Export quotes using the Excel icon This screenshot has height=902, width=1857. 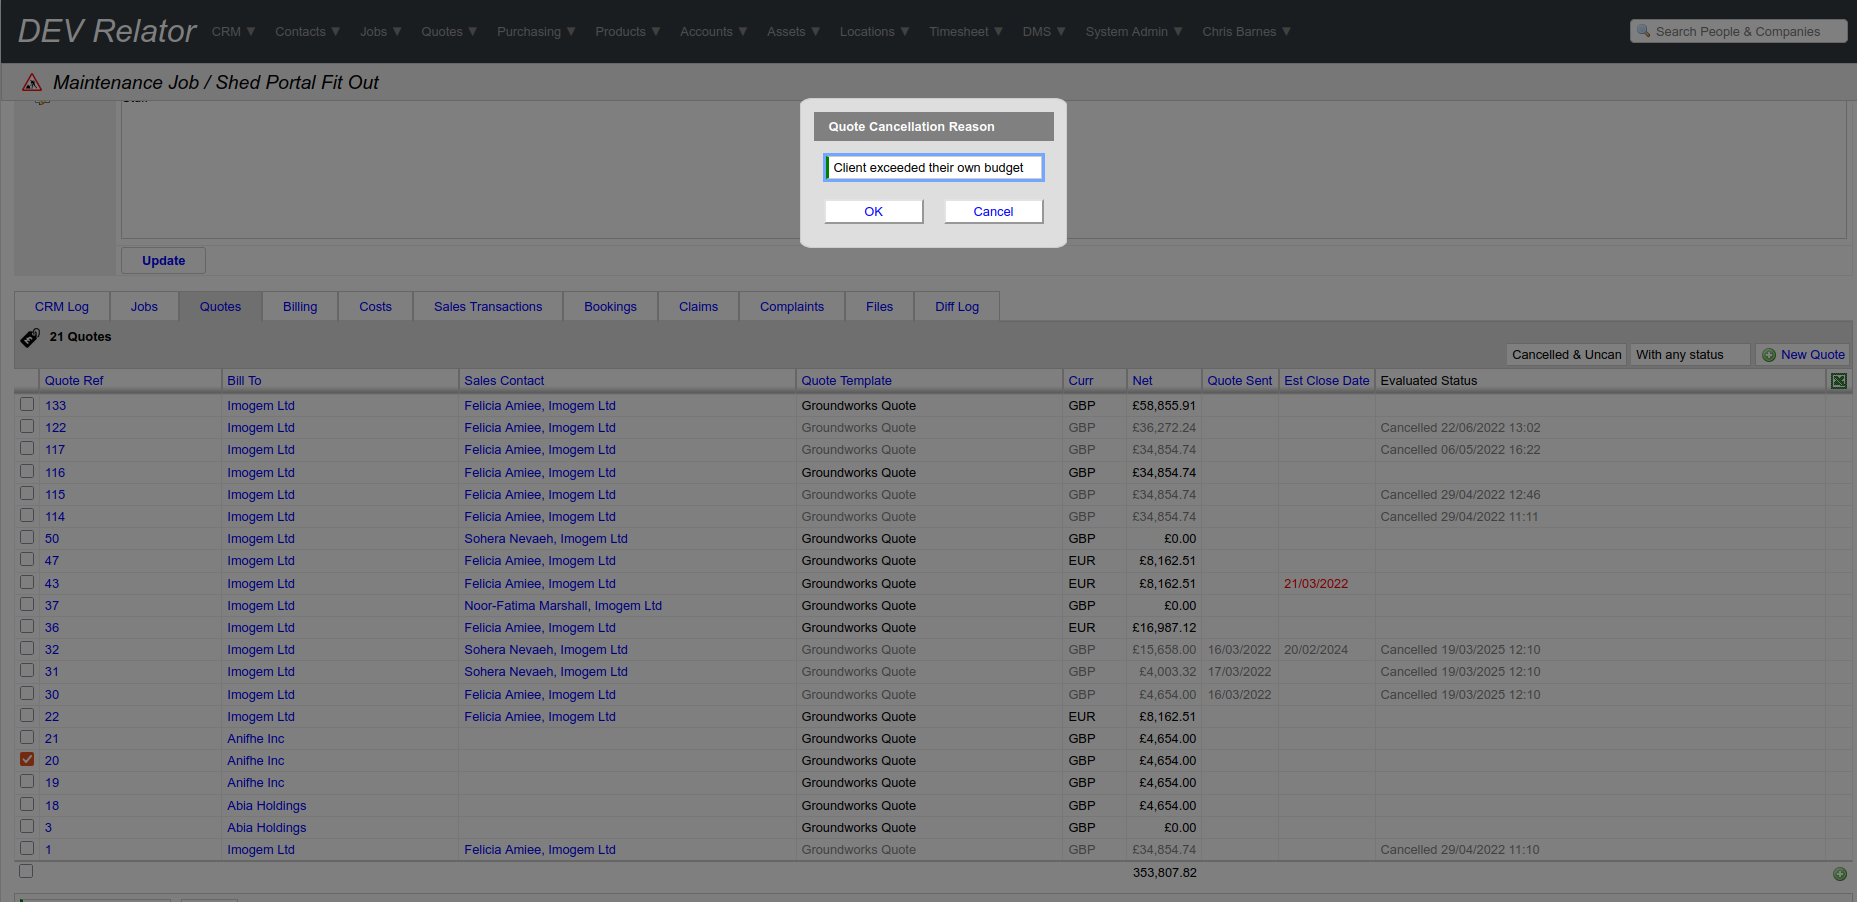(1839, 381)
